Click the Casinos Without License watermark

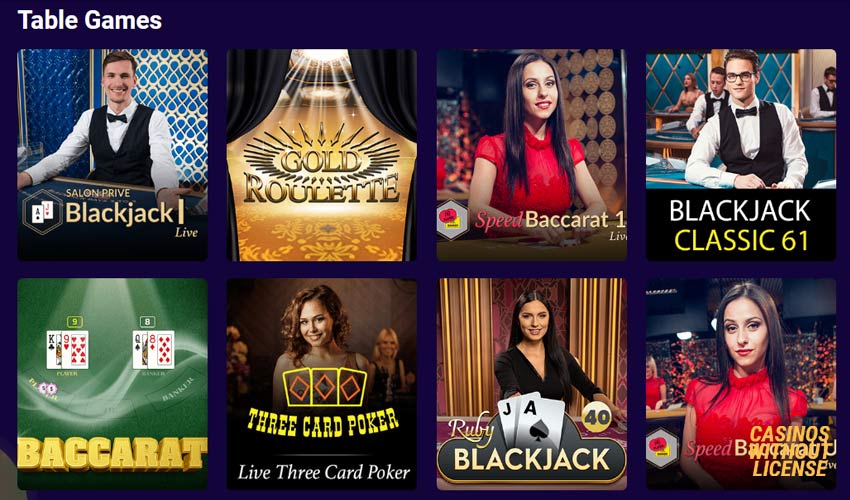790,451
